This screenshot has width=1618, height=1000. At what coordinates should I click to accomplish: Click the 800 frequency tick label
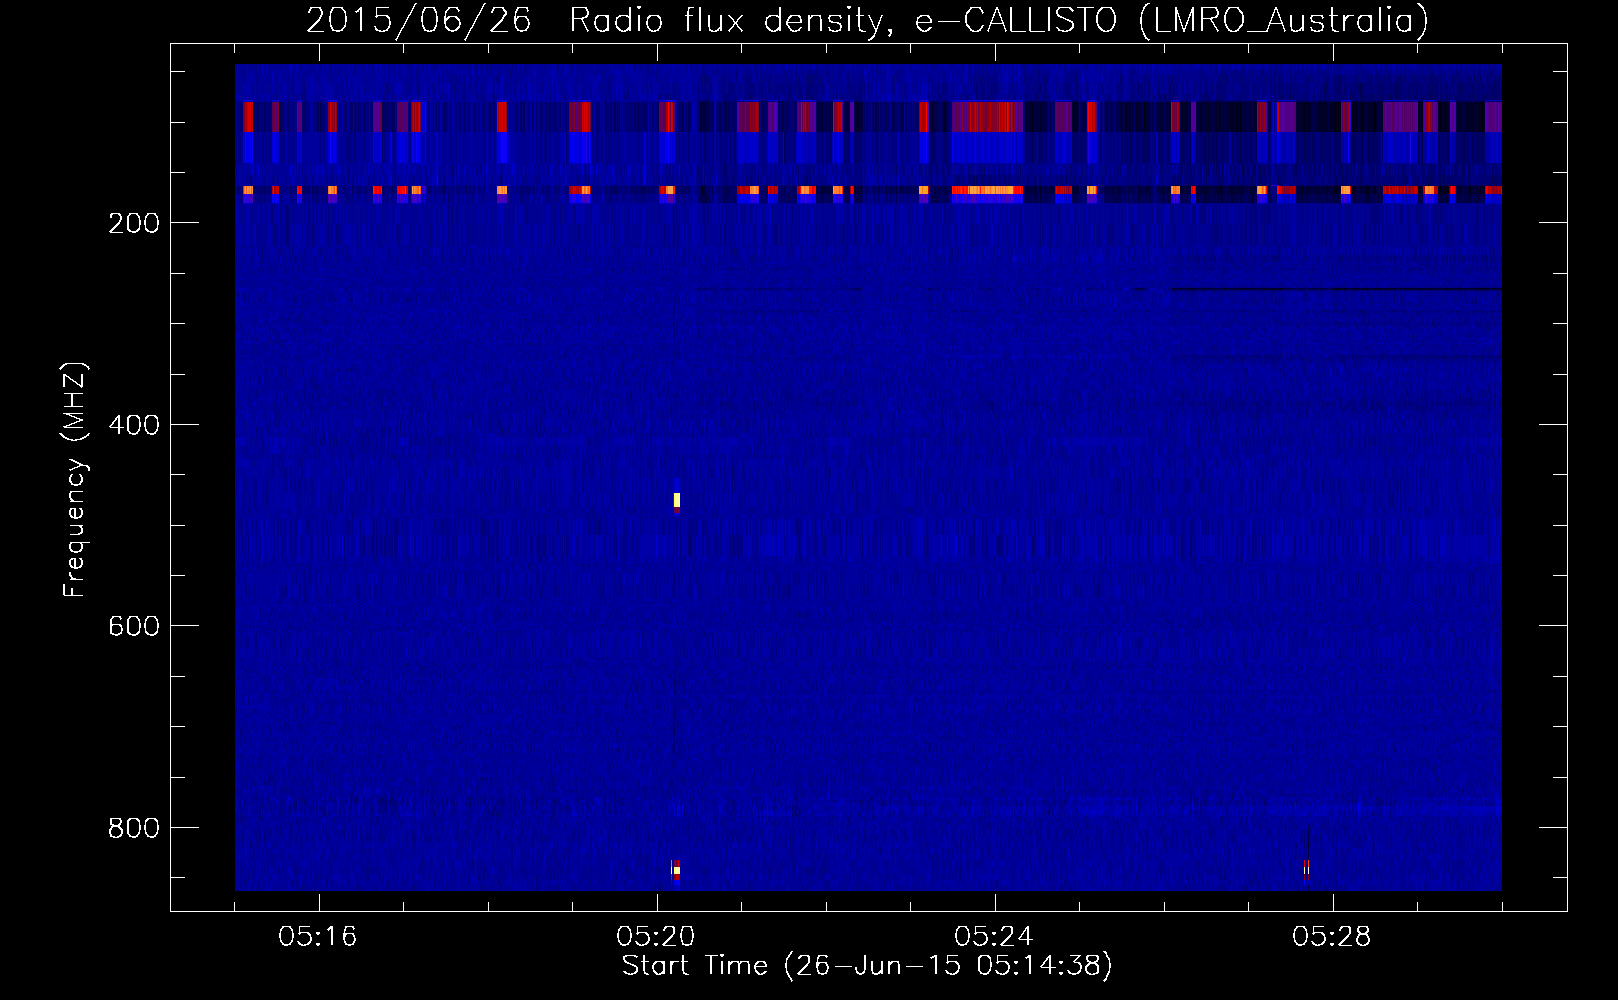point(133,828)
